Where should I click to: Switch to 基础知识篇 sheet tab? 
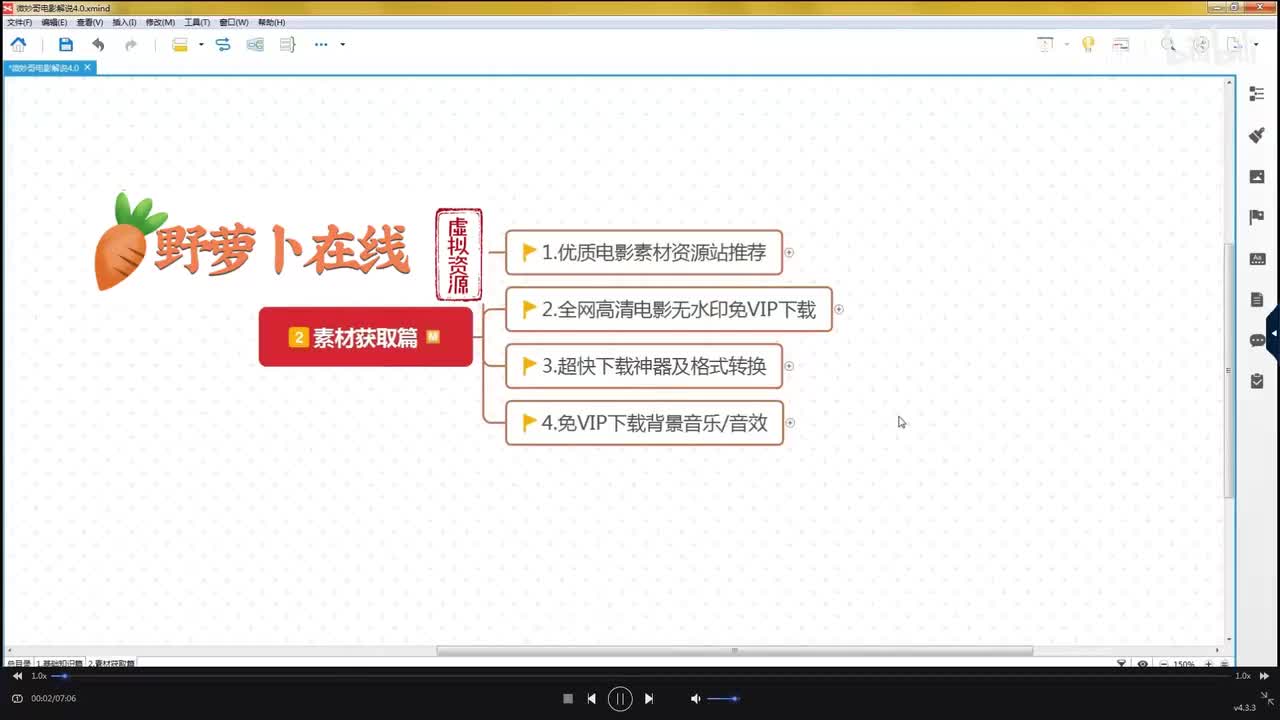tap(61, 663)
